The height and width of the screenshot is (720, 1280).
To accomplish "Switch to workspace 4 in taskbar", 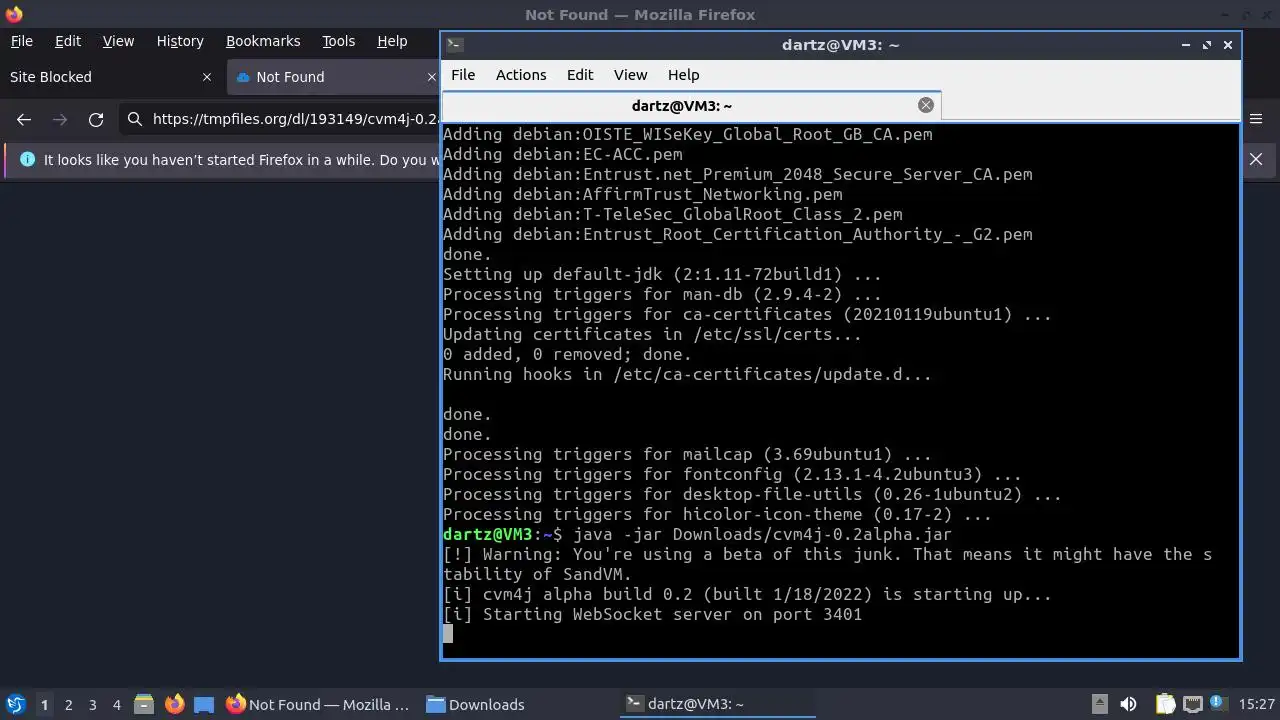I will (x=116, y=704).
